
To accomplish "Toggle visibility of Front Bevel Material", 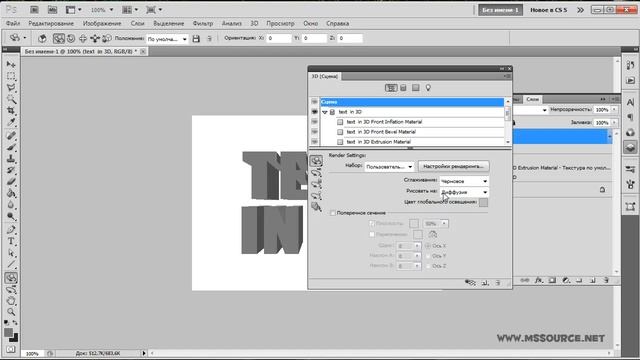I will coord(314,131).
